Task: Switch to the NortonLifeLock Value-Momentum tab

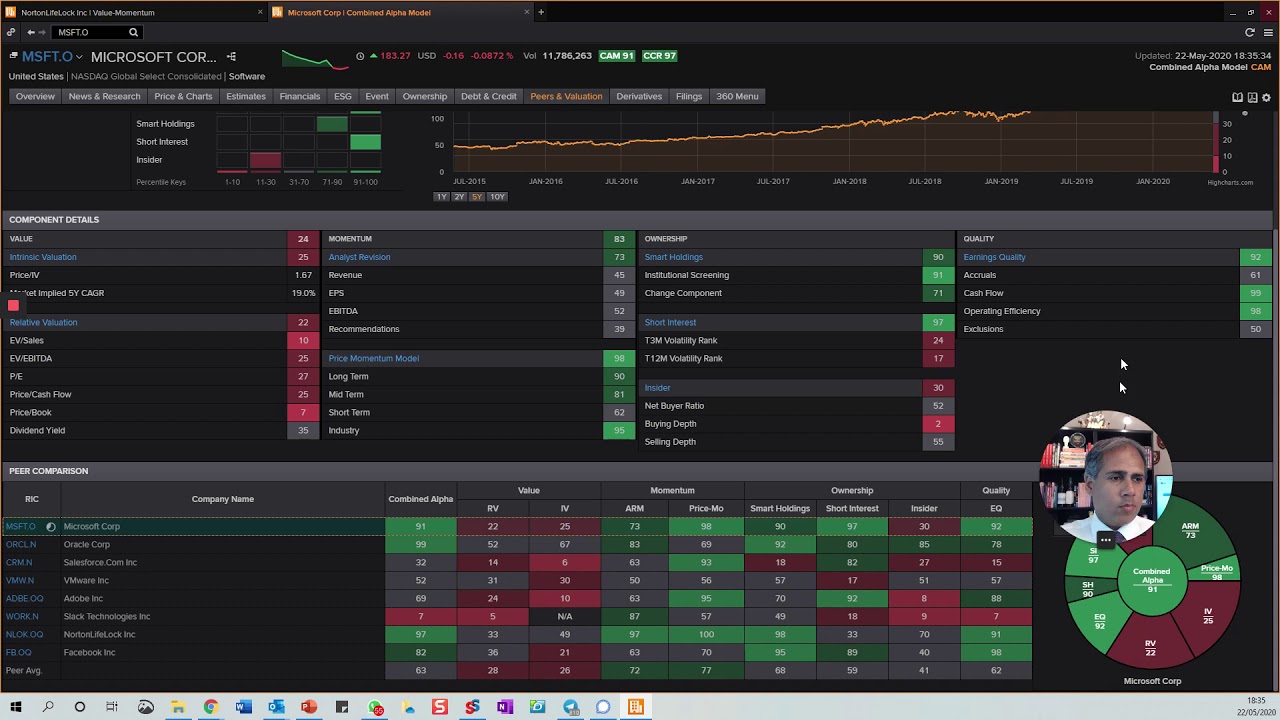Action: (135, 12)
